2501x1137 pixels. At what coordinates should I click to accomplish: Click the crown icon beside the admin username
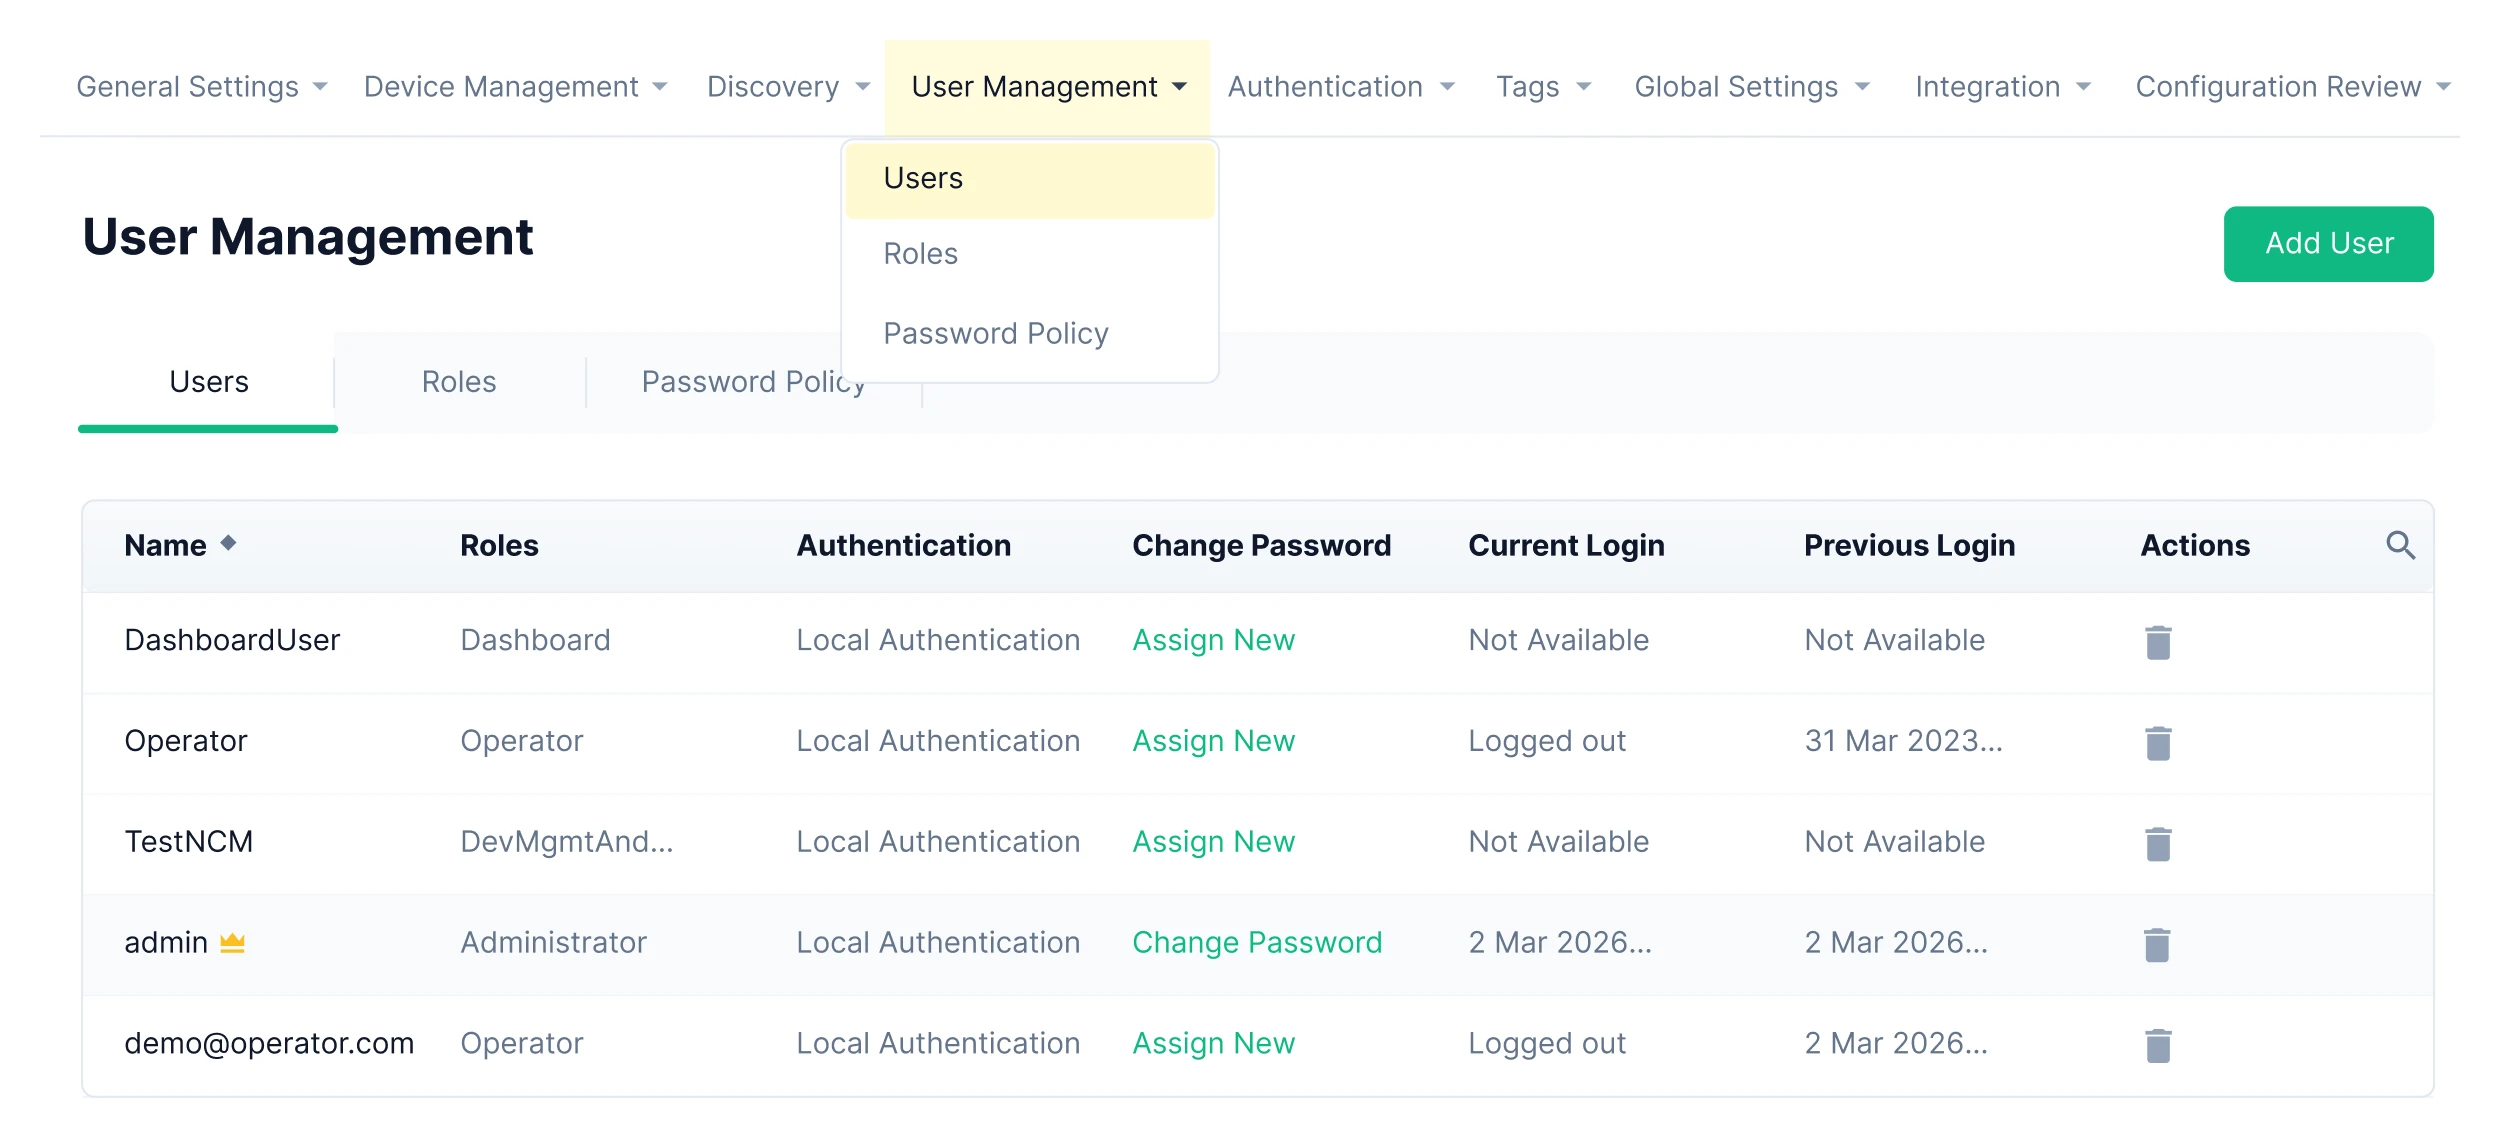pos(231,941)
